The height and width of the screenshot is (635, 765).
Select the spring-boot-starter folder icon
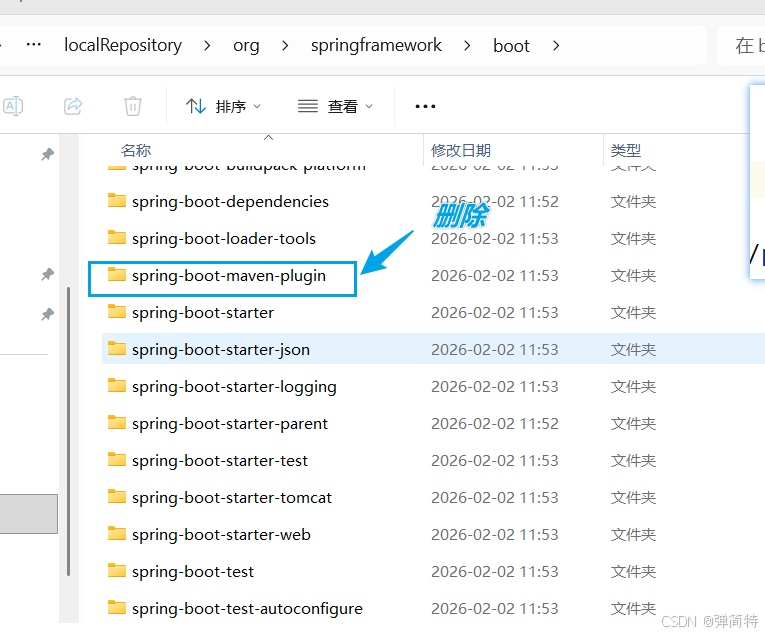[117, 312]
